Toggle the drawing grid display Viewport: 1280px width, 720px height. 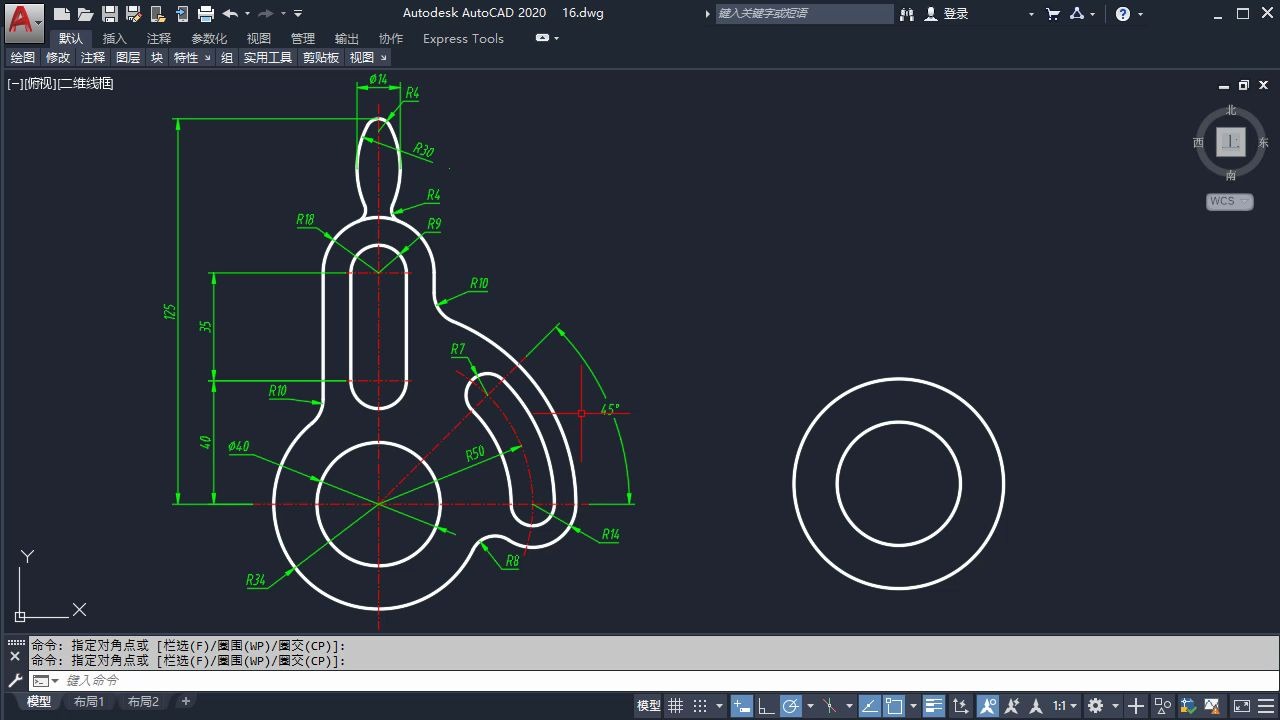(676, 705)
